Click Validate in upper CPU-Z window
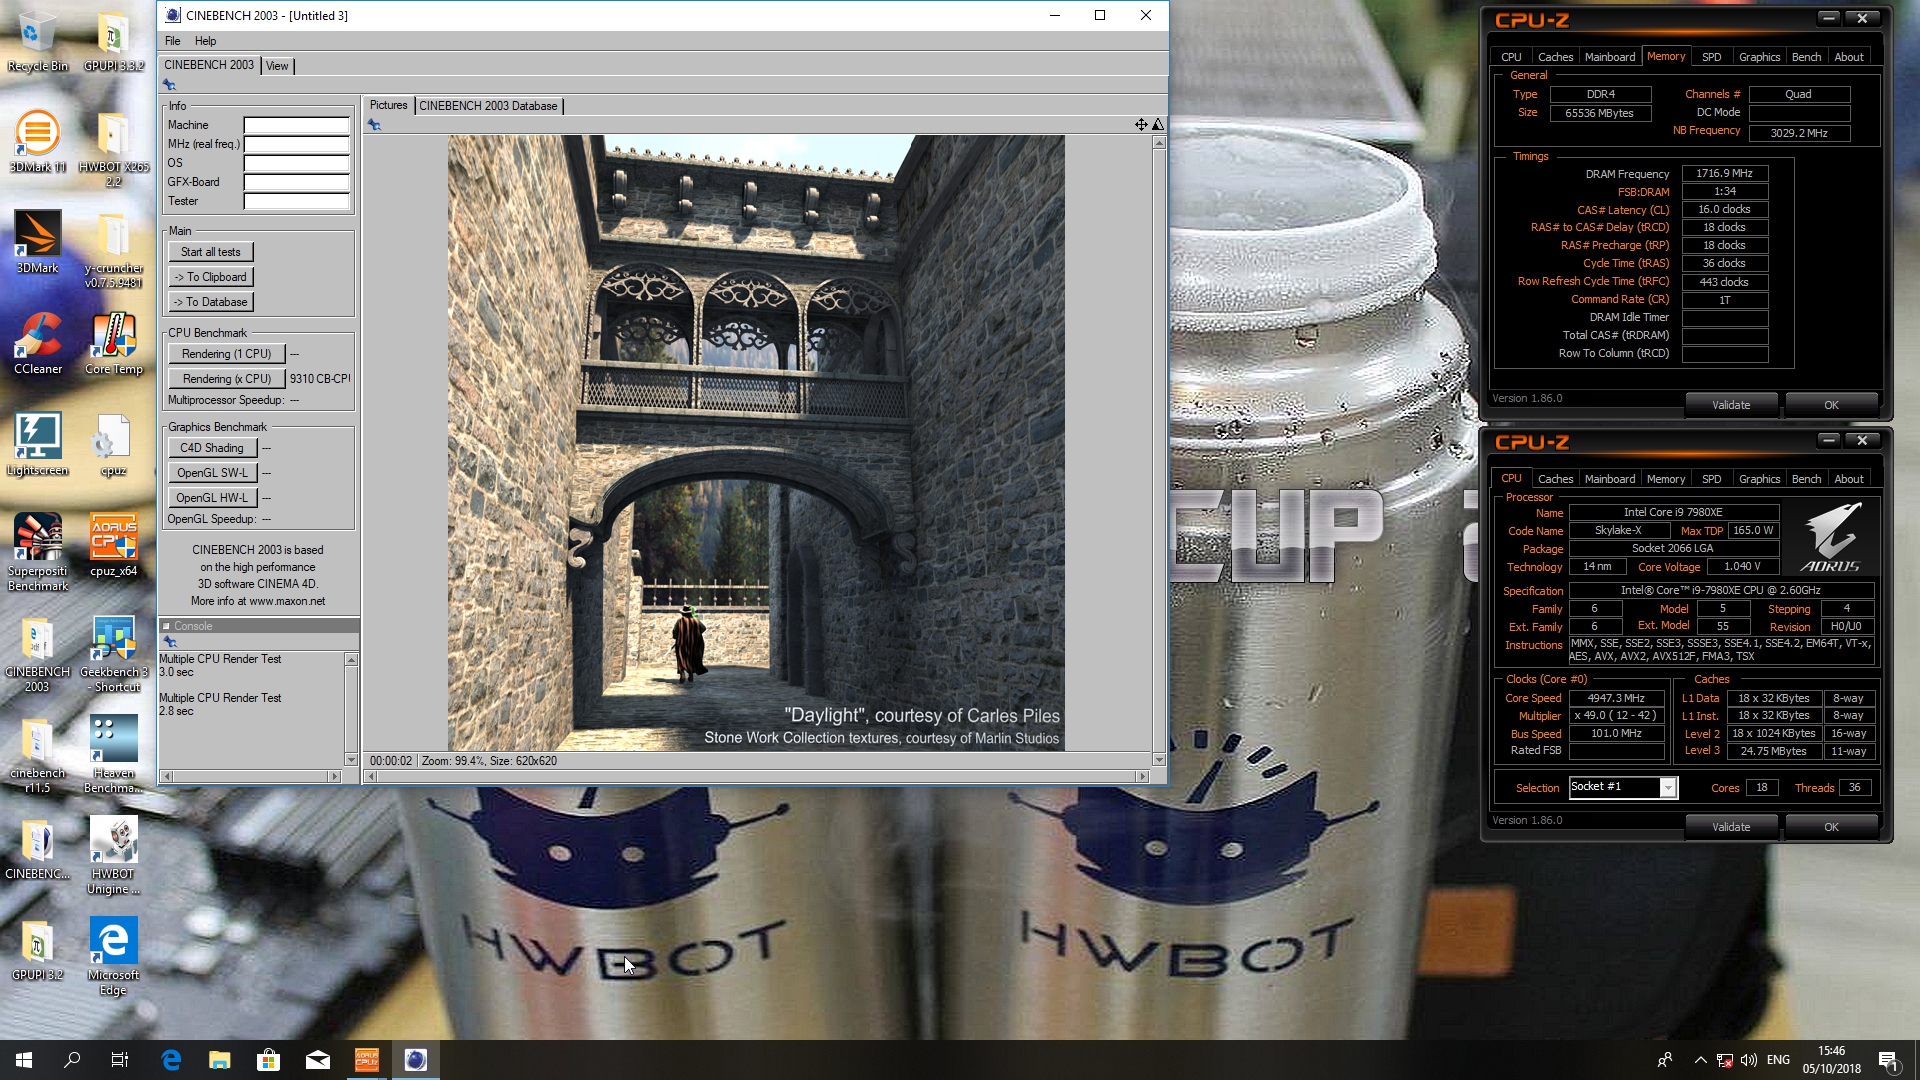 coord(1731,405)
